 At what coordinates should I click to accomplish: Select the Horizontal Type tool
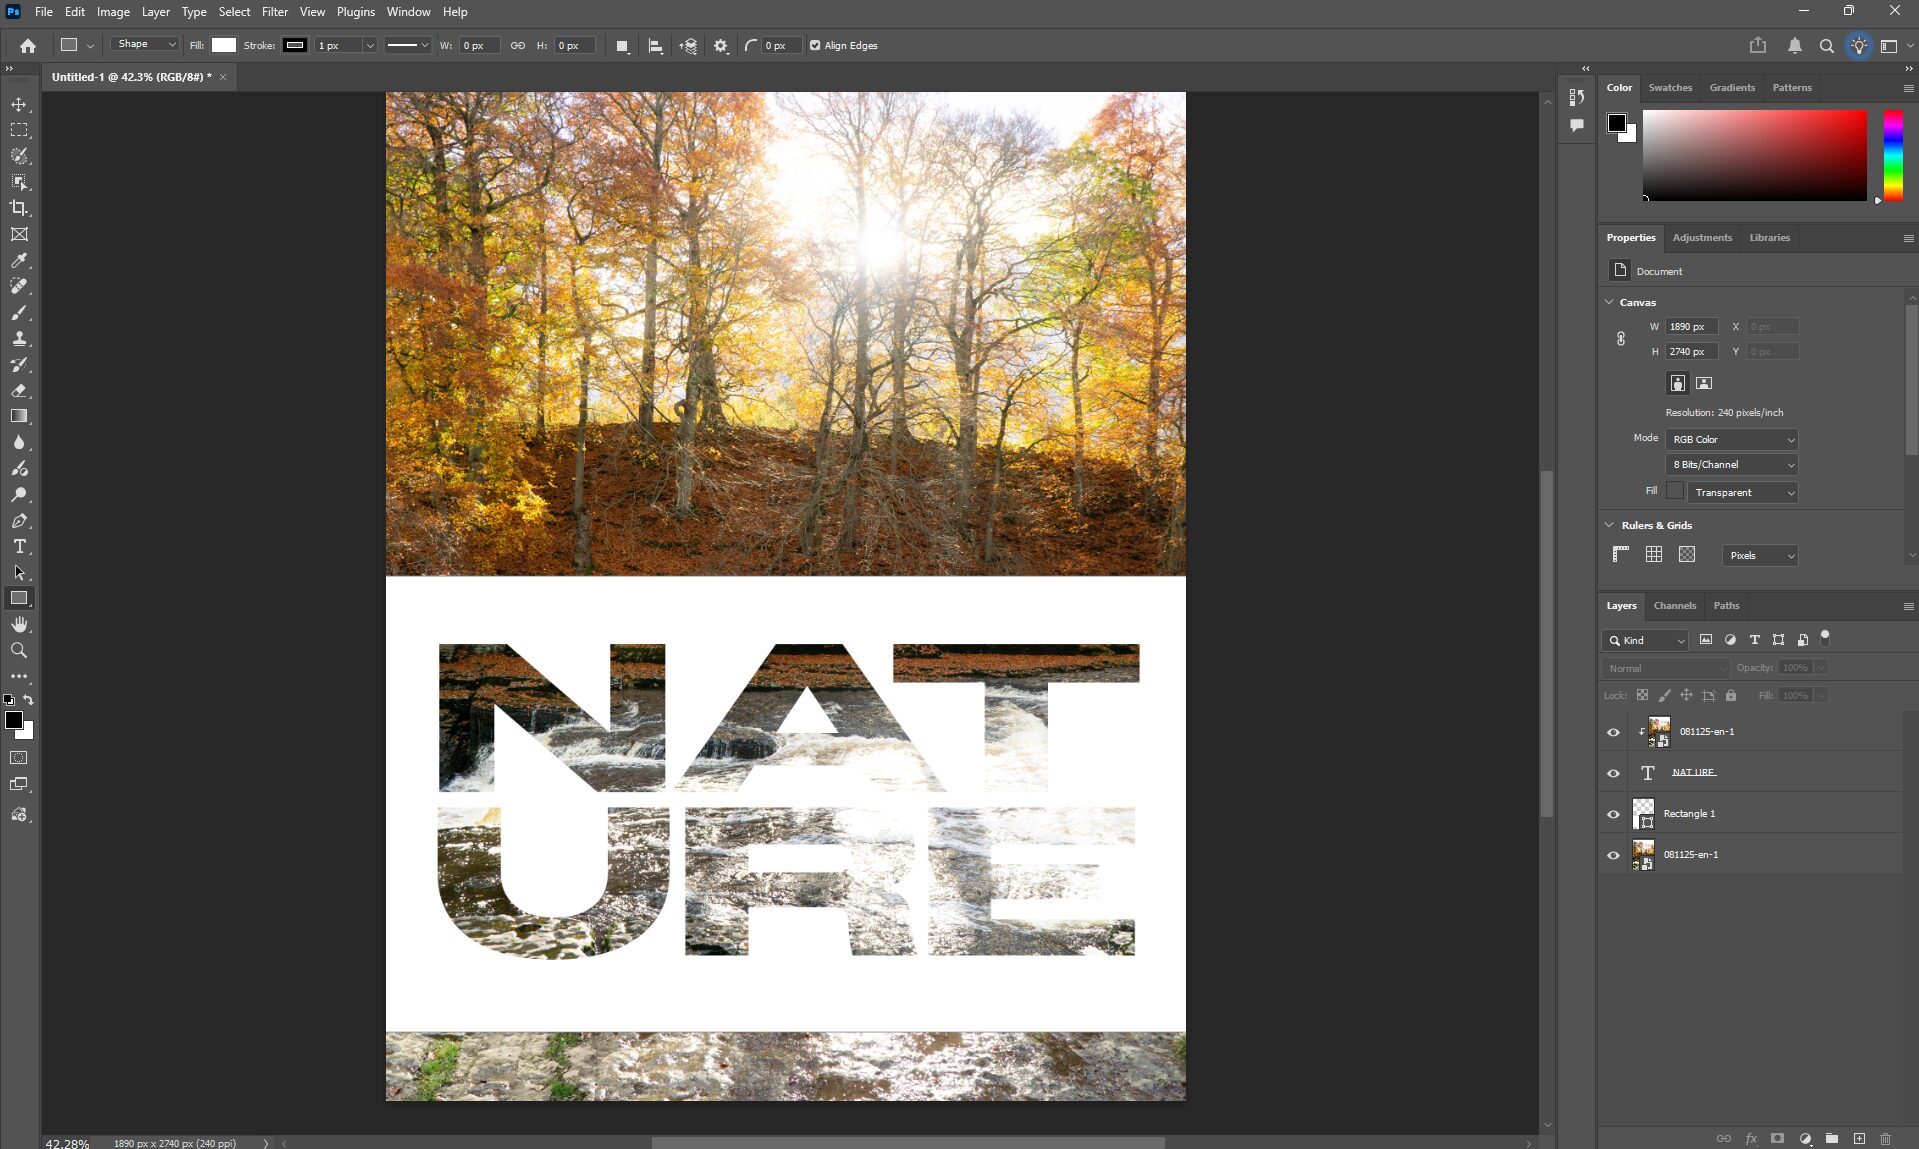(19, 547)
